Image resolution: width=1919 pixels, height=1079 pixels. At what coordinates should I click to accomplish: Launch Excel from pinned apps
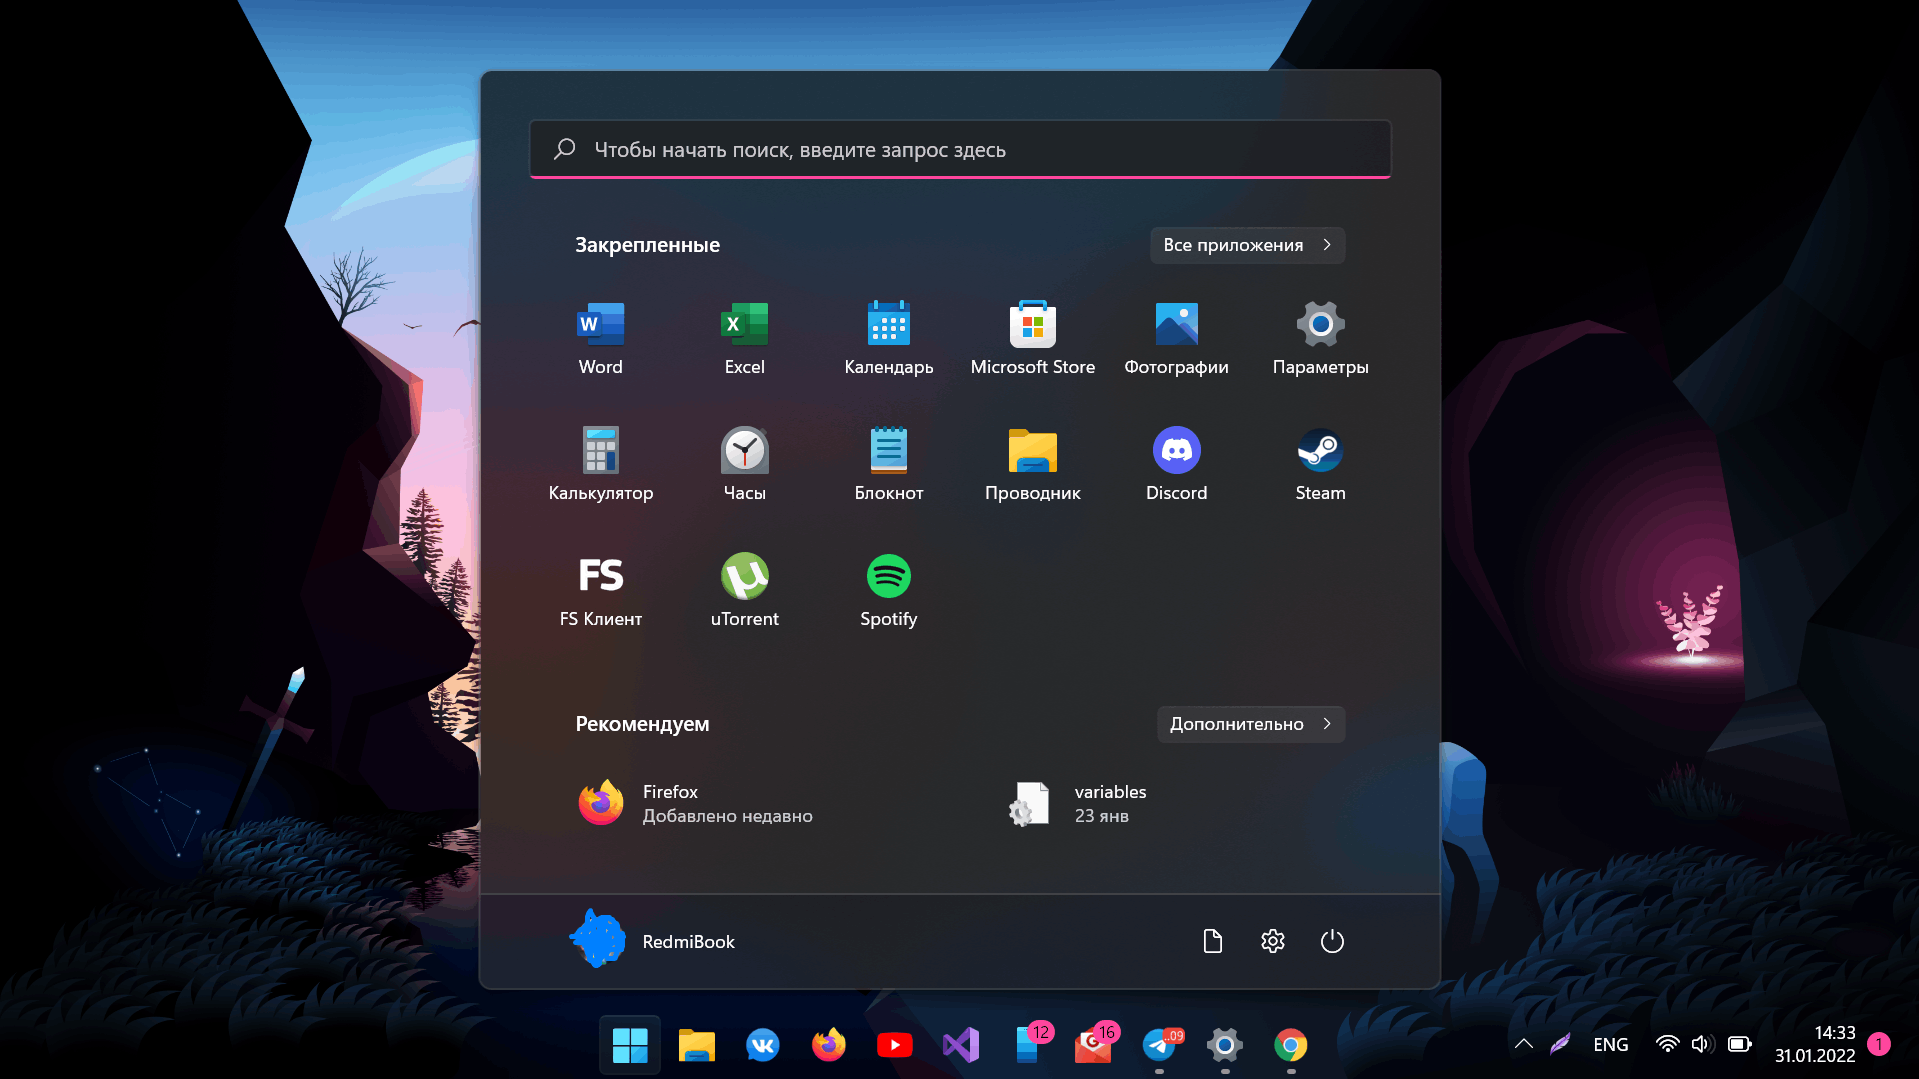coord(744,339)
